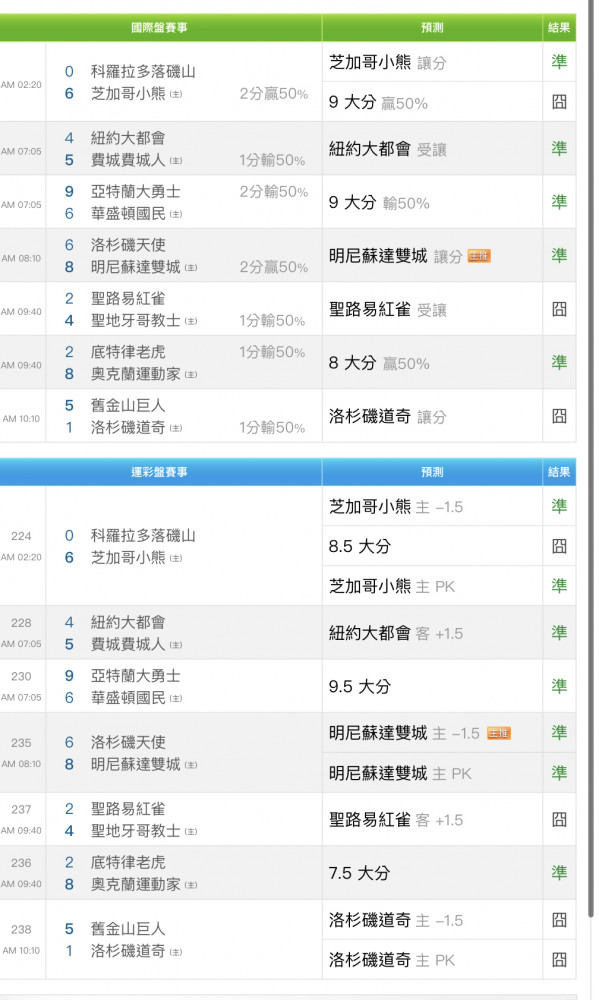Click 舊金山巨人 in the 國際盤 table
The width and height of the screenshot is (599, 1000).
pyautogui.click(x=128, y=405)
